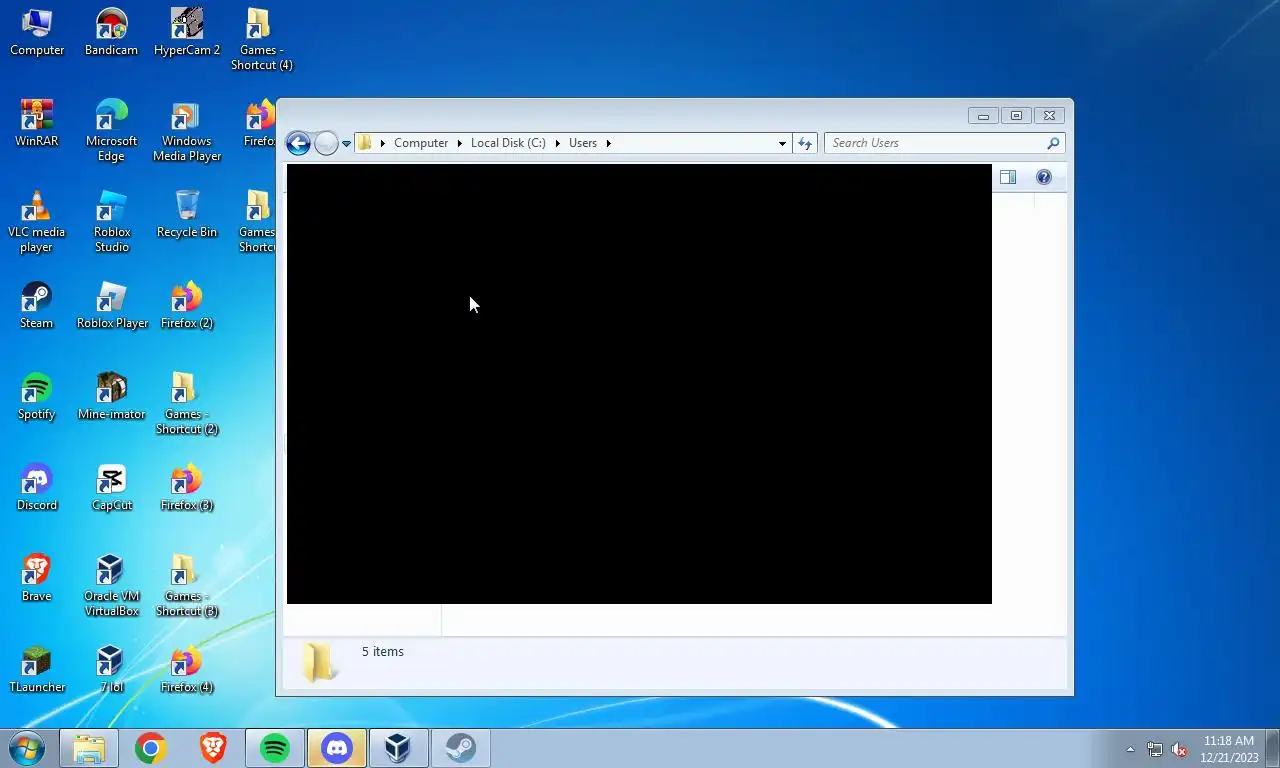Click the muted volume tray icon

pos(1180,749)
